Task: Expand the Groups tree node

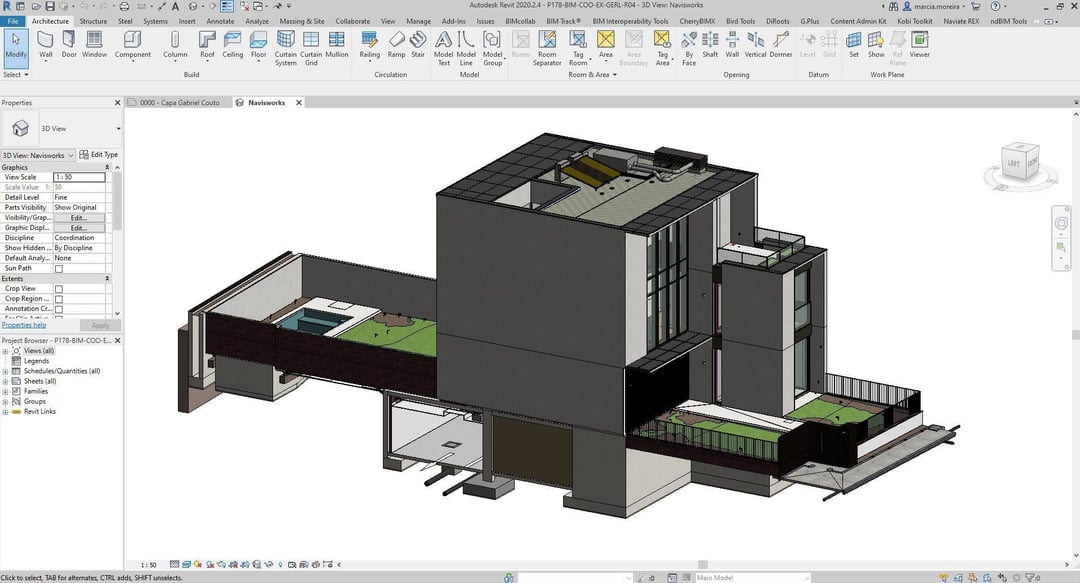Action: tap(6, 402)
